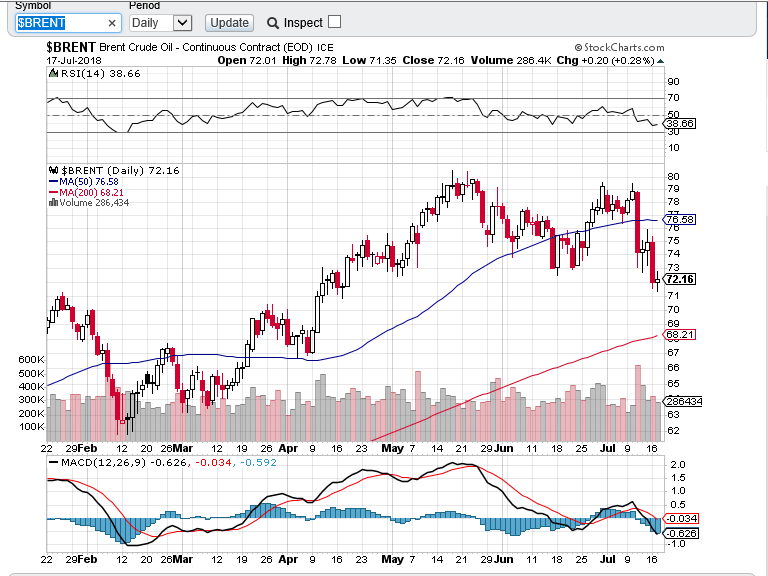768x576 pixels.
Task: Click the 68.21 MA(200) axis label
Action: pyautogui.click(x=680, y=335)
